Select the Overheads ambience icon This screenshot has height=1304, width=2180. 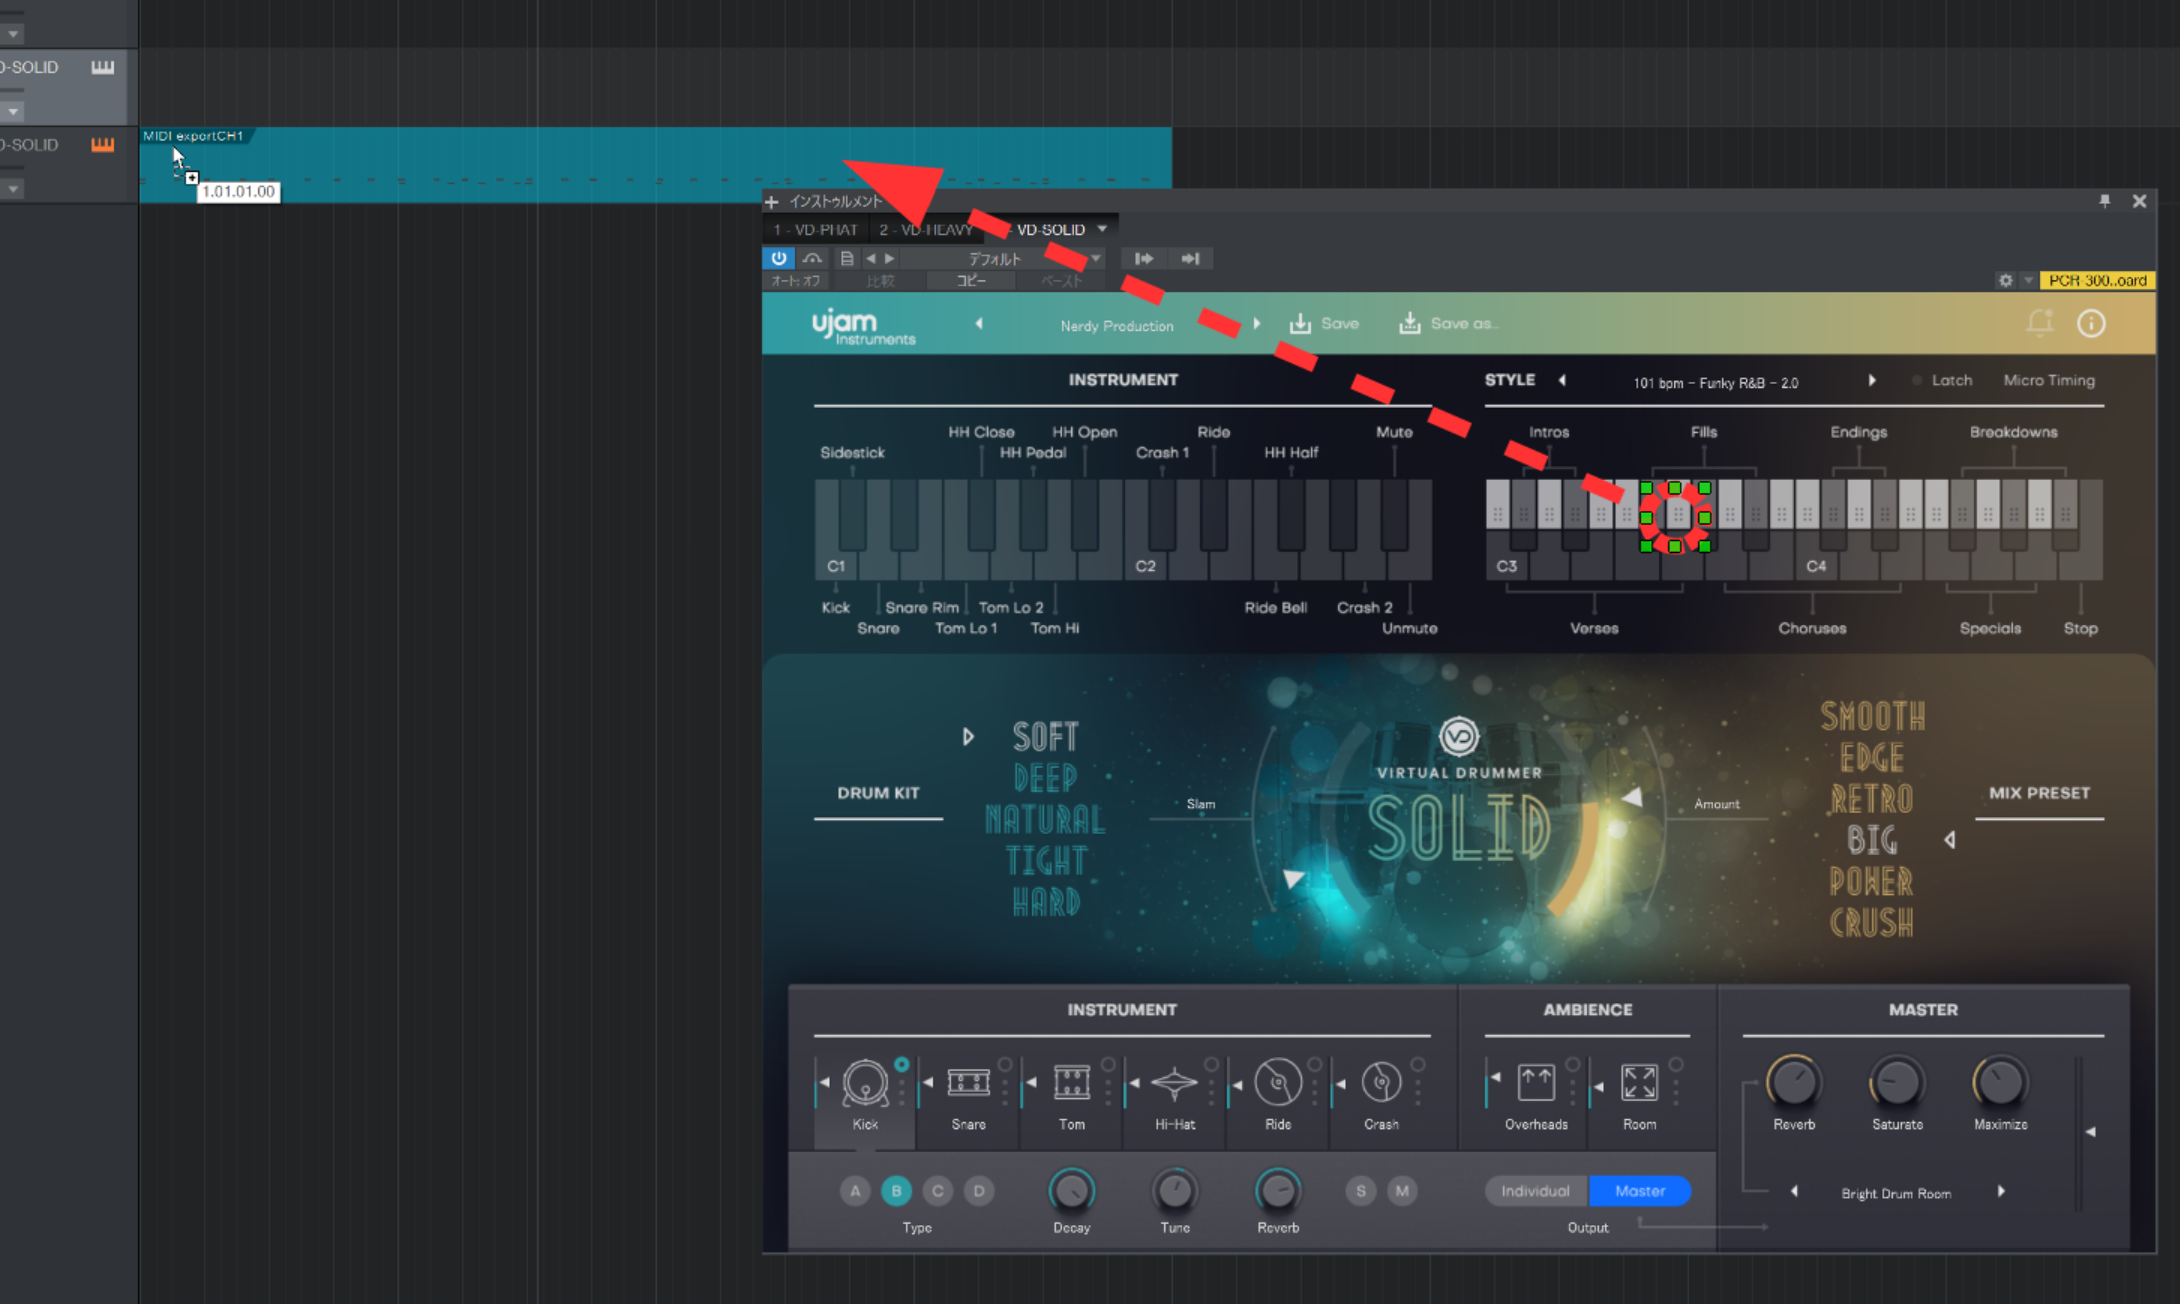[1536, 1082]
